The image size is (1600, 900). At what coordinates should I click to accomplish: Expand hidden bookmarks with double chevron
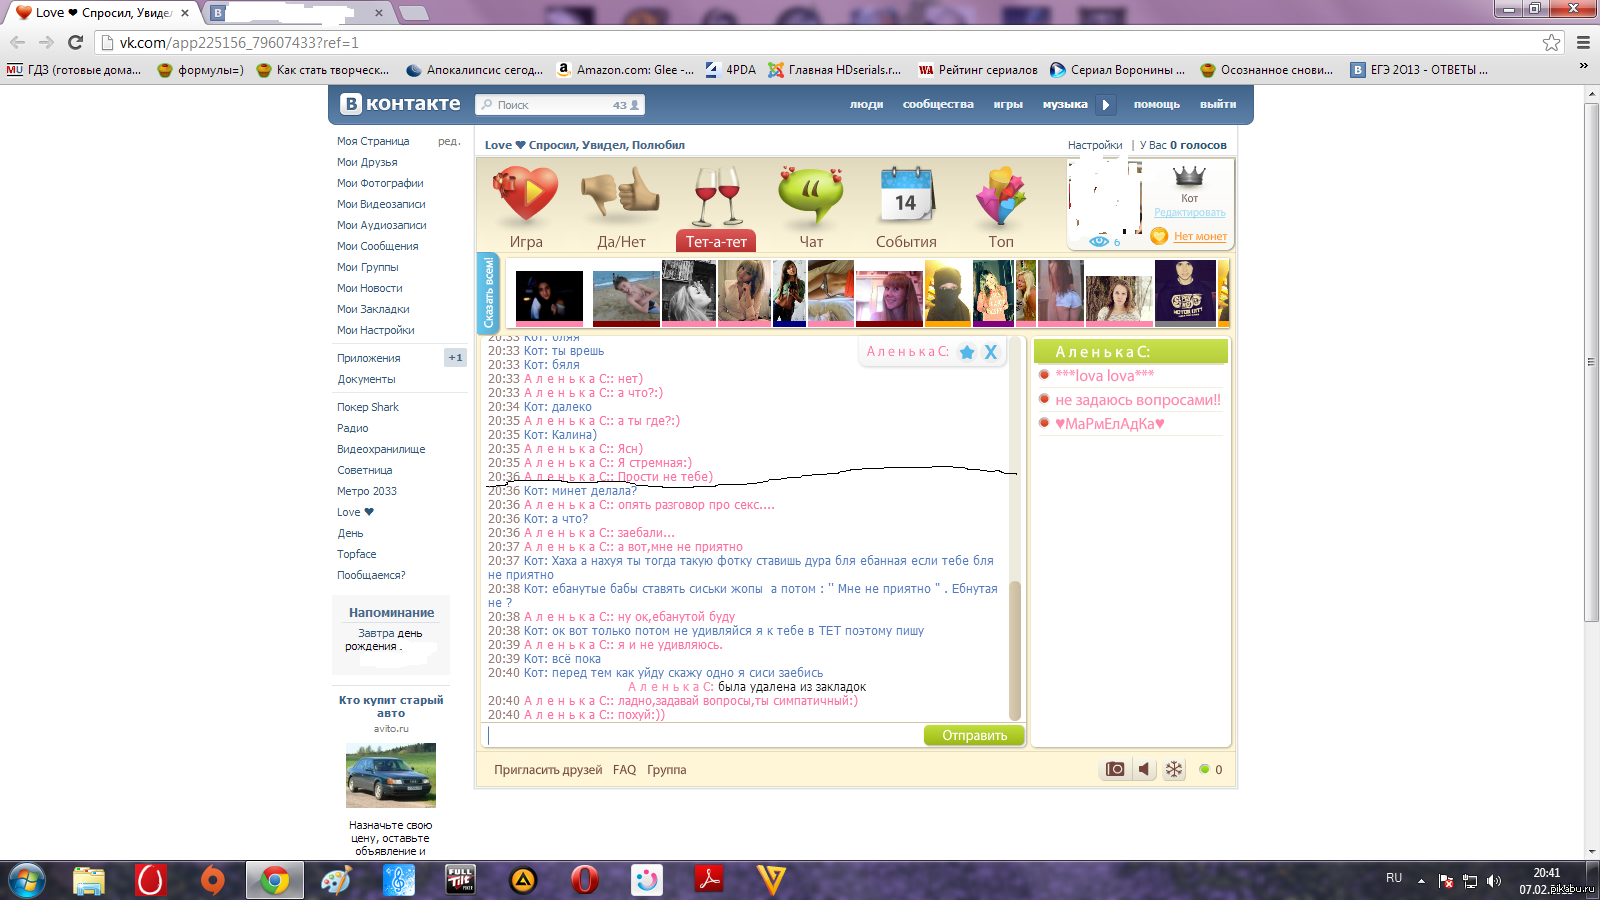click(x=1583, y=66)
